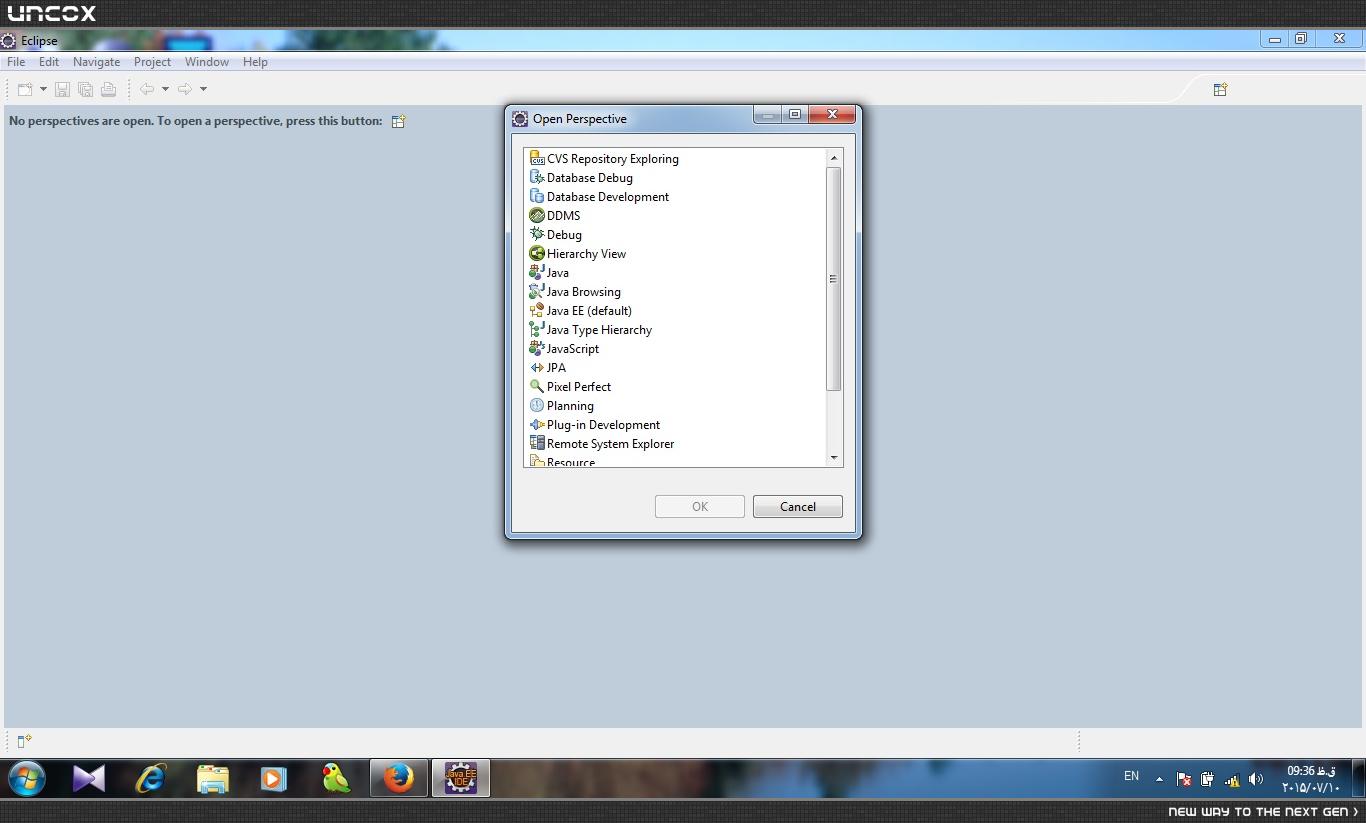Open the Edit menu
This screenshot has height=823, width=1366.
click(49, 62)
